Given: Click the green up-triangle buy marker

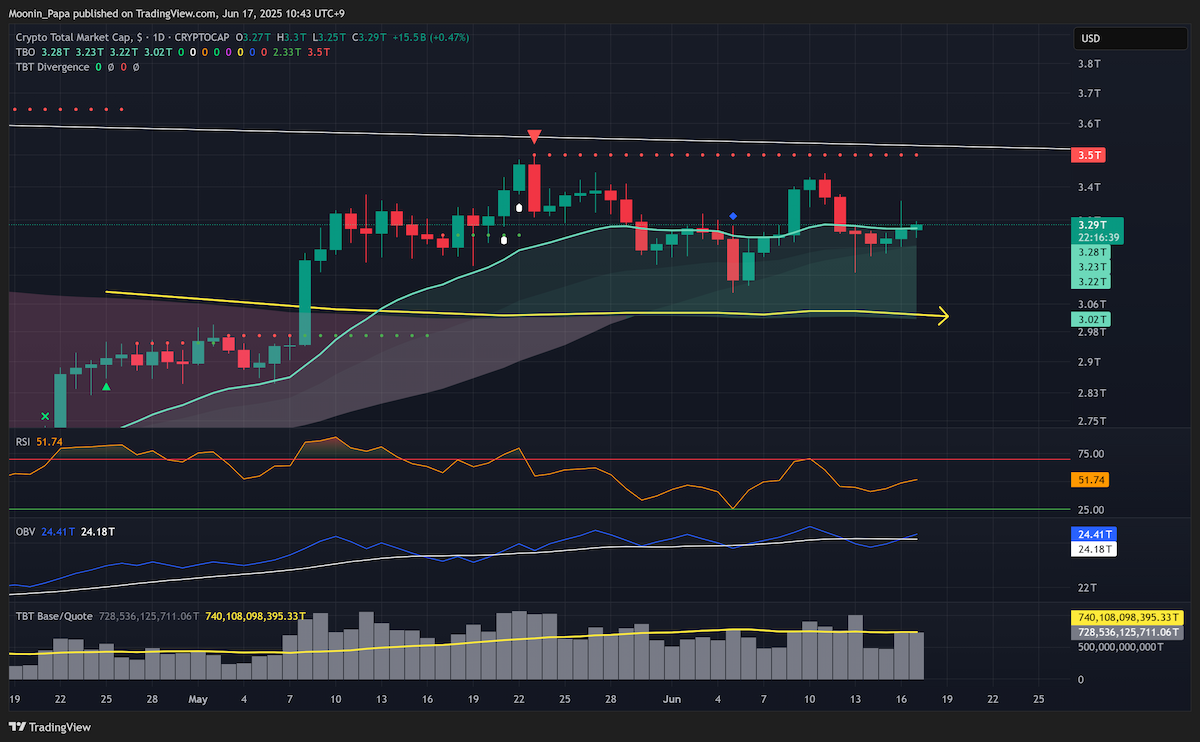Looking at the screenshot, I should 106,386.
